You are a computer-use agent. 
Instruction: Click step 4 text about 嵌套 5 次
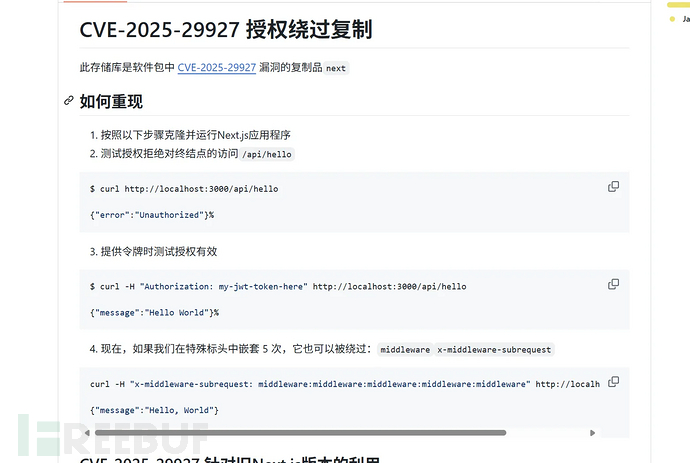[x=237, y=349]
